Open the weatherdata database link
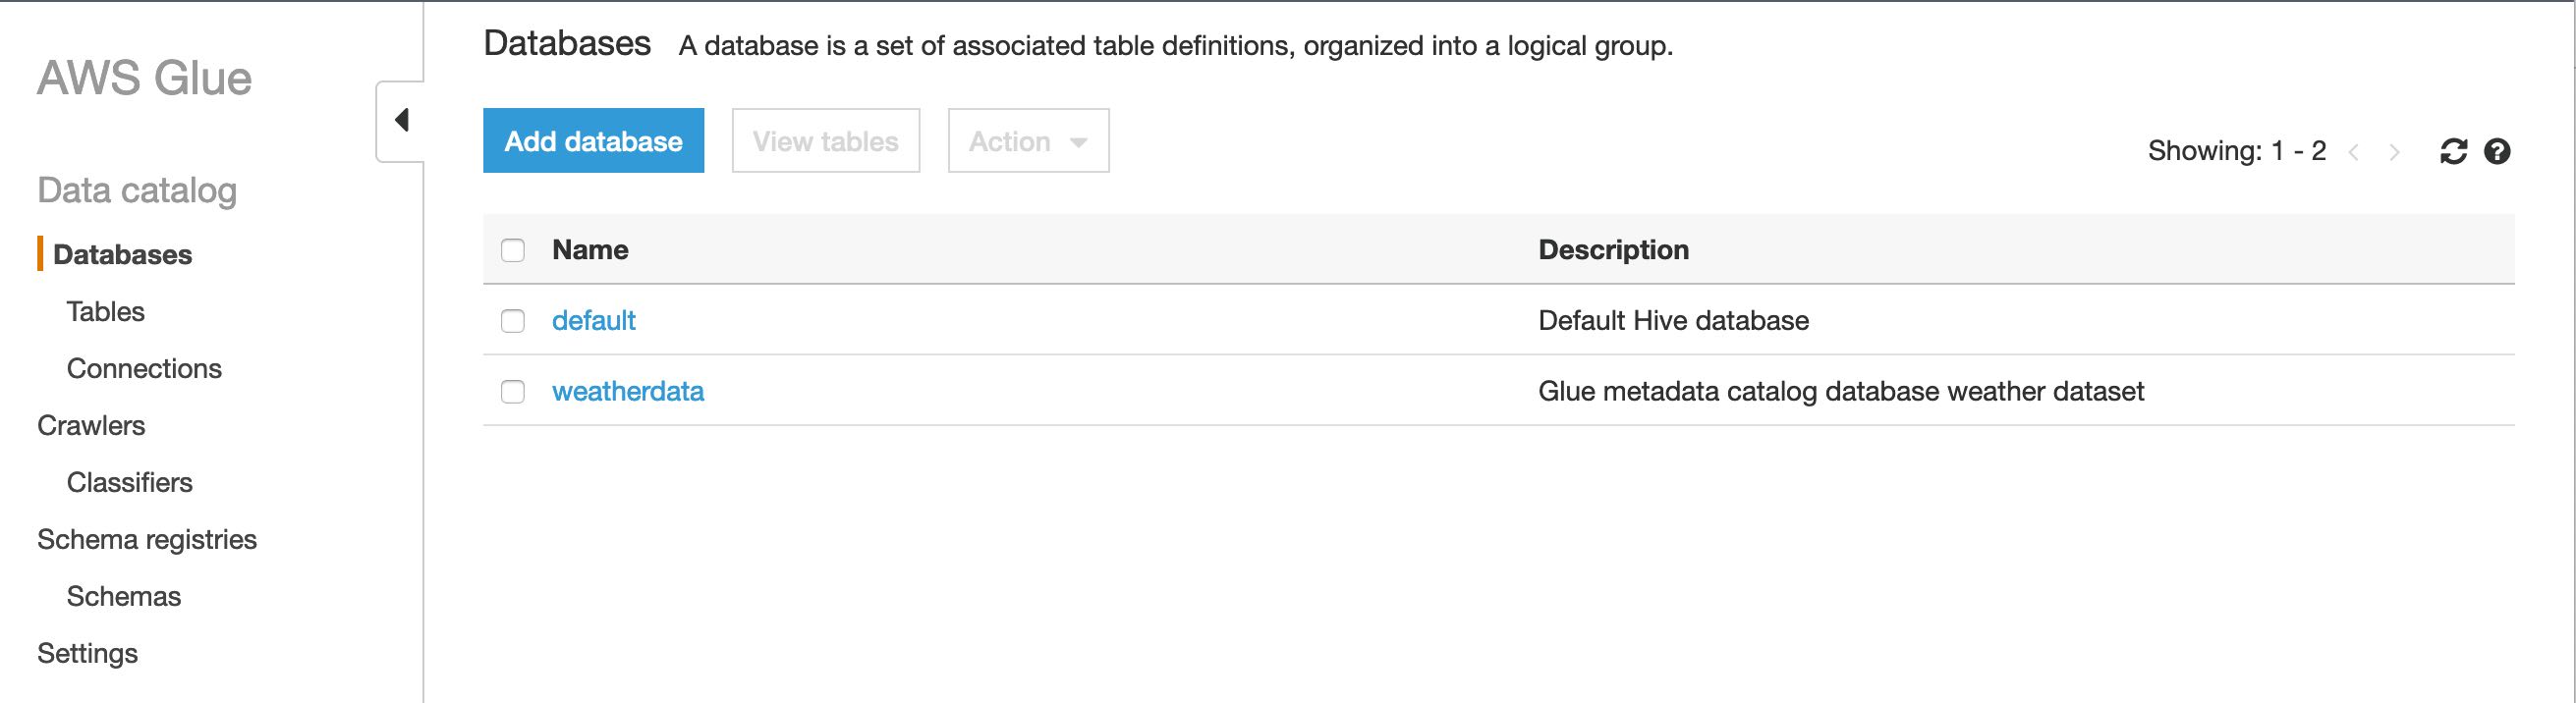The width and height of the screenshot is (2576, 703). (x=627, y=392)
